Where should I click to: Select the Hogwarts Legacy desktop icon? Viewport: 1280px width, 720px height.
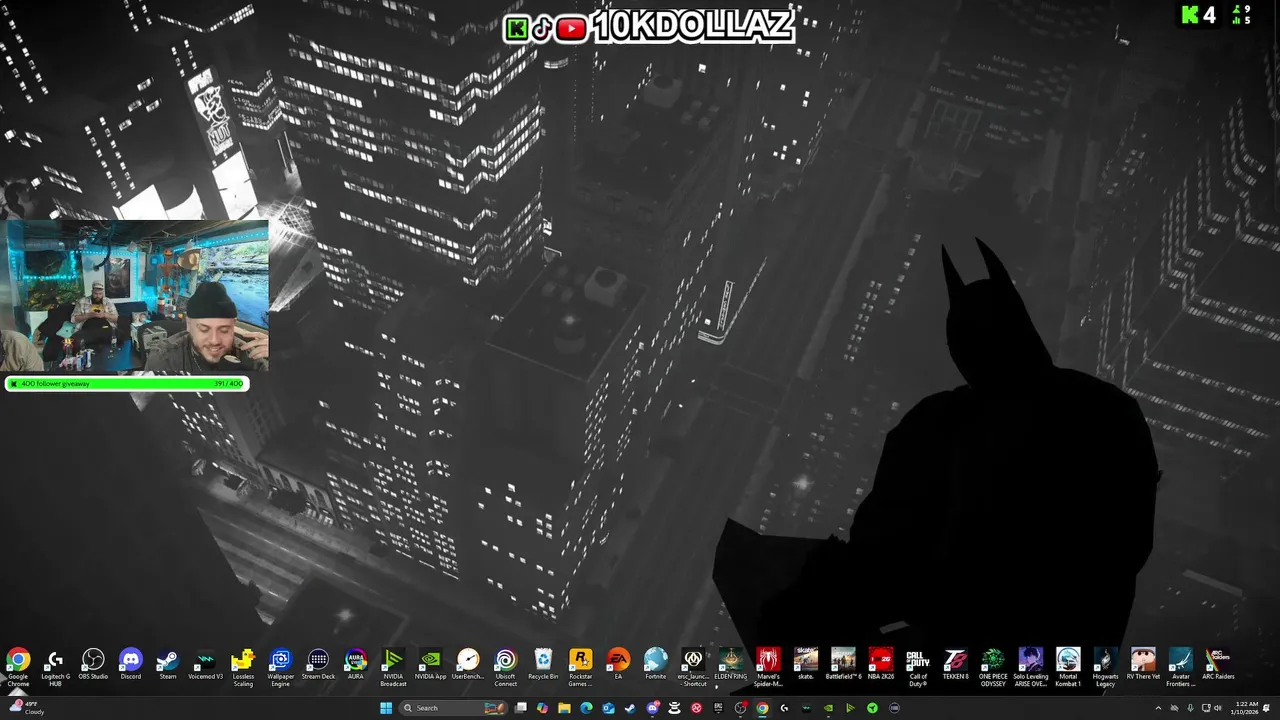click(x=1105, y=664)
